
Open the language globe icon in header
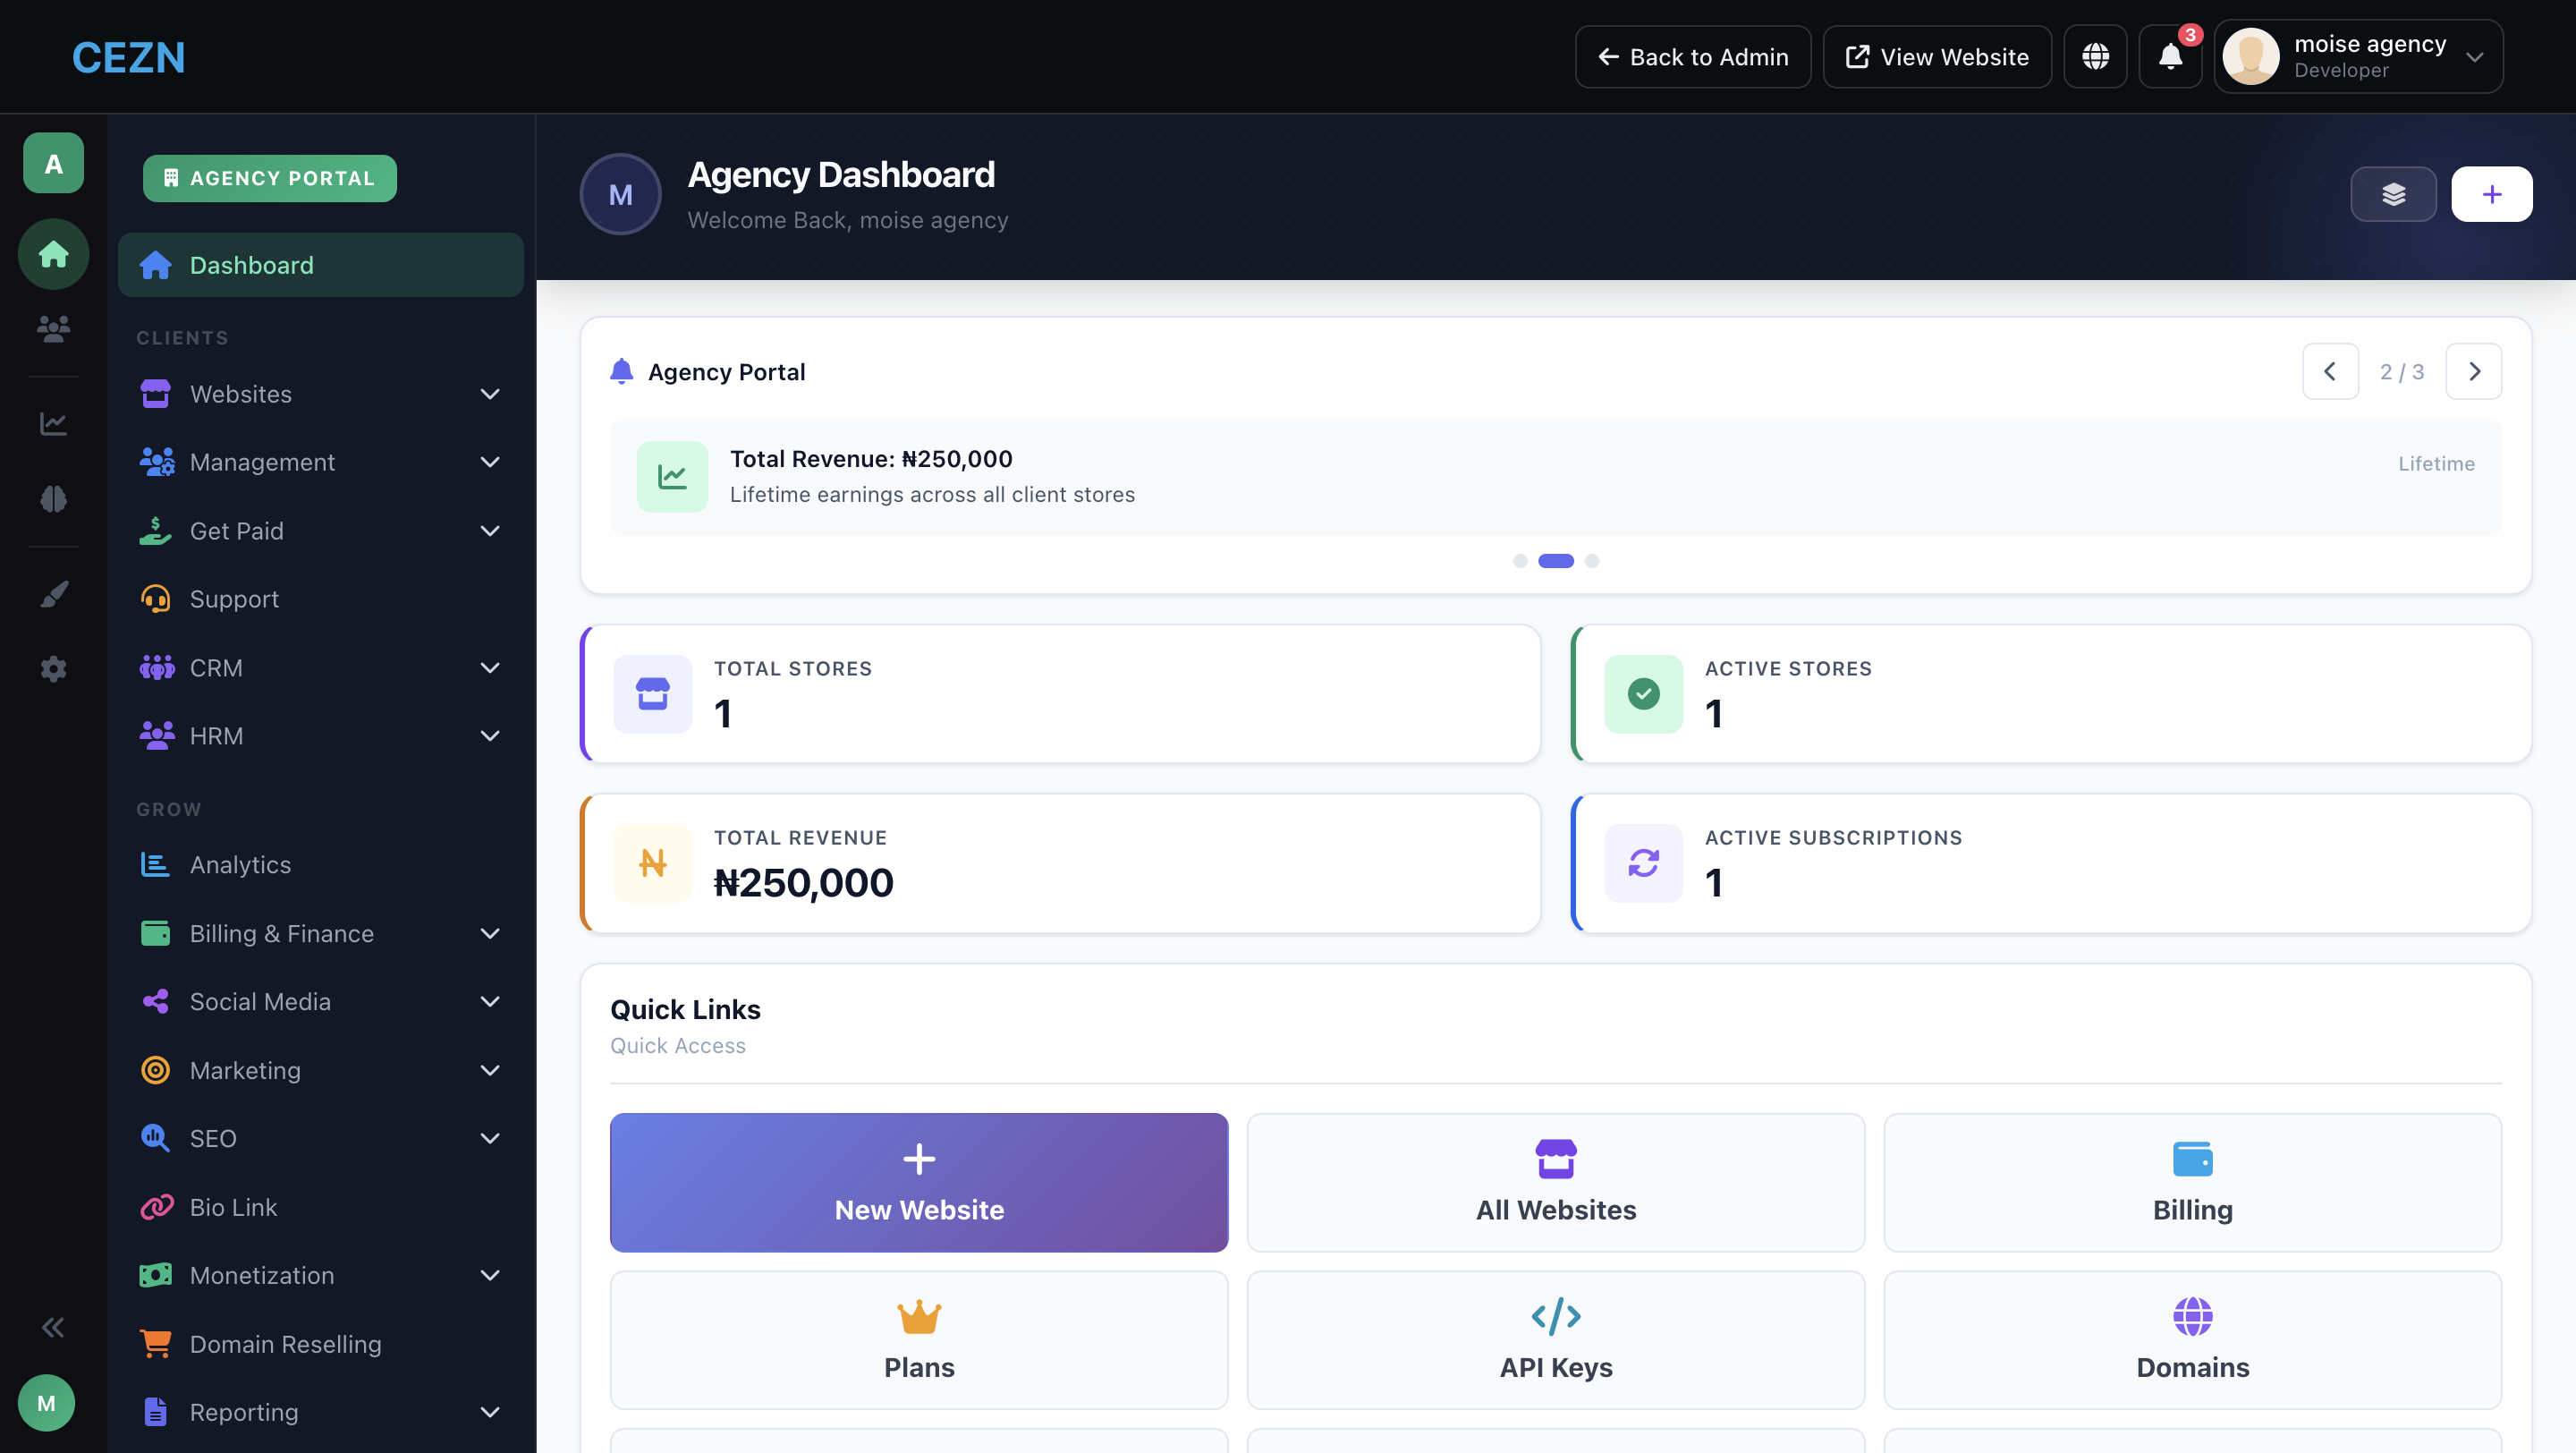[x=2095, y=57]
